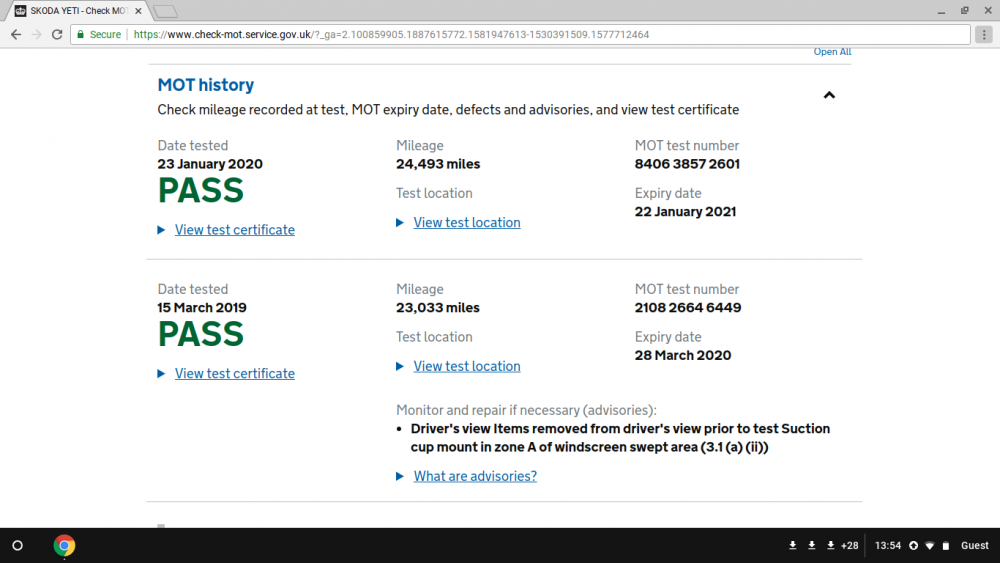This screenshot has height=563, width=1000.
Task: Close the SKODA YETI tab
Action: 138,11
